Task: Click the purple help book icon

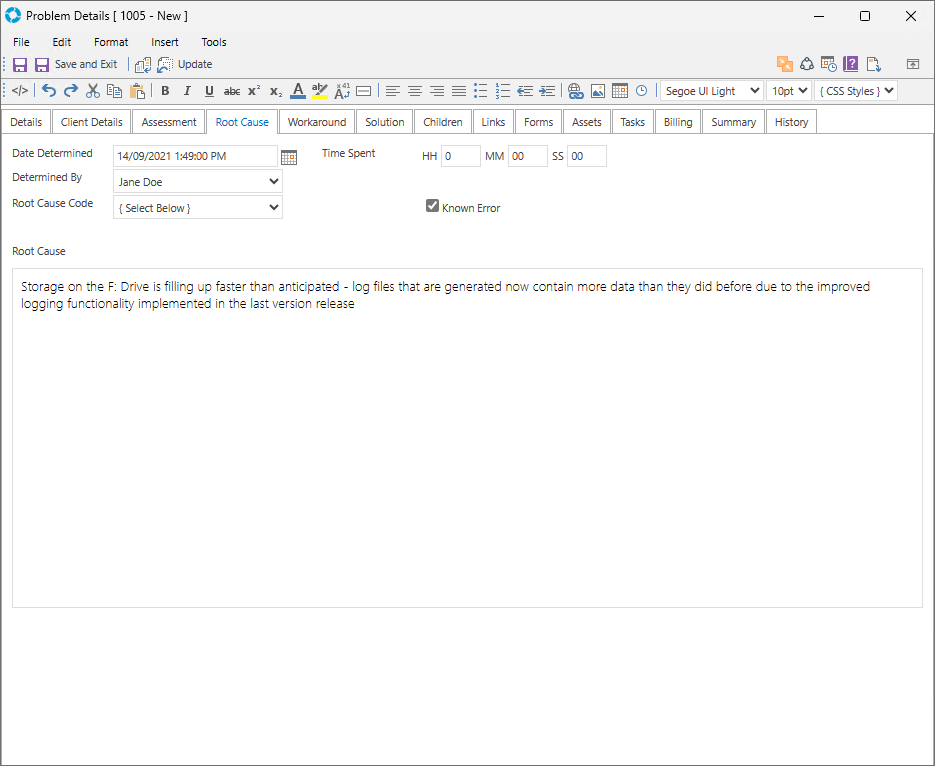Action: pos(851,64)
